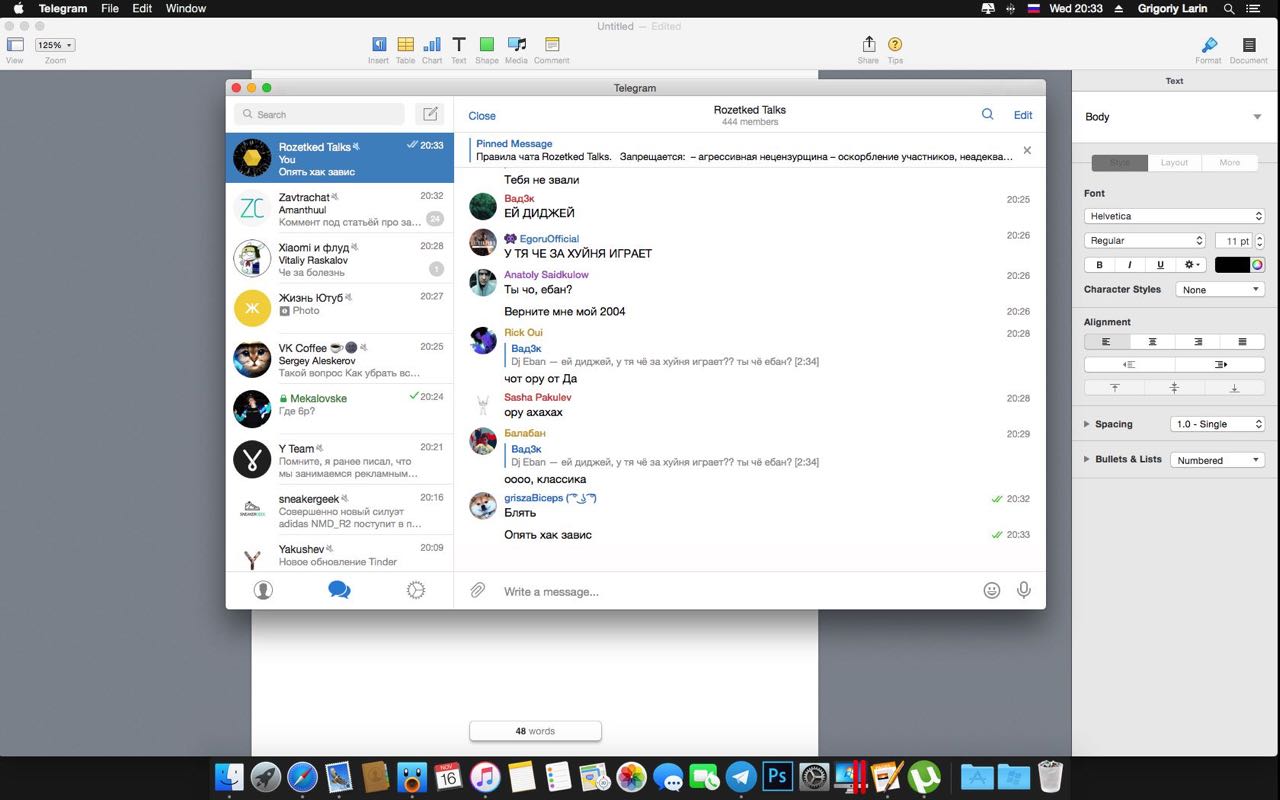Share the Pages document

(868, 44)
